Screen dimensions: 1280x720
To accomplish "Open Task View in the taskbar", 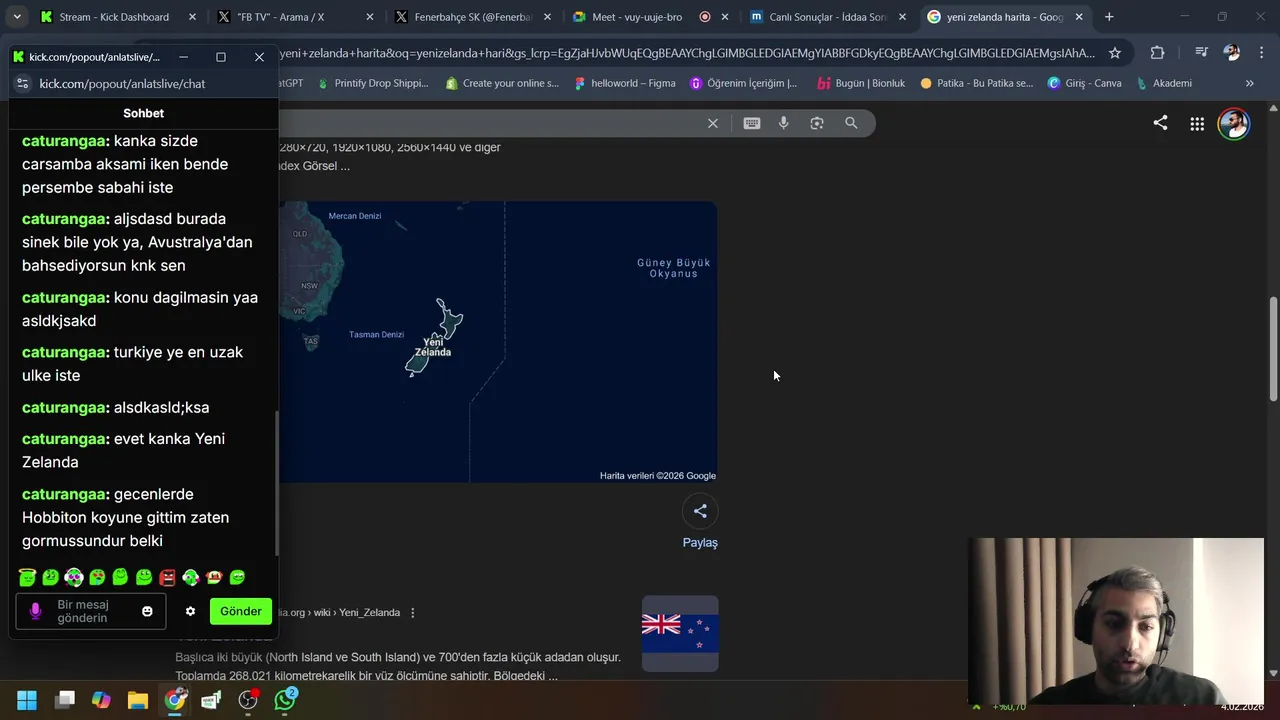I will click(x=65, y=700).
